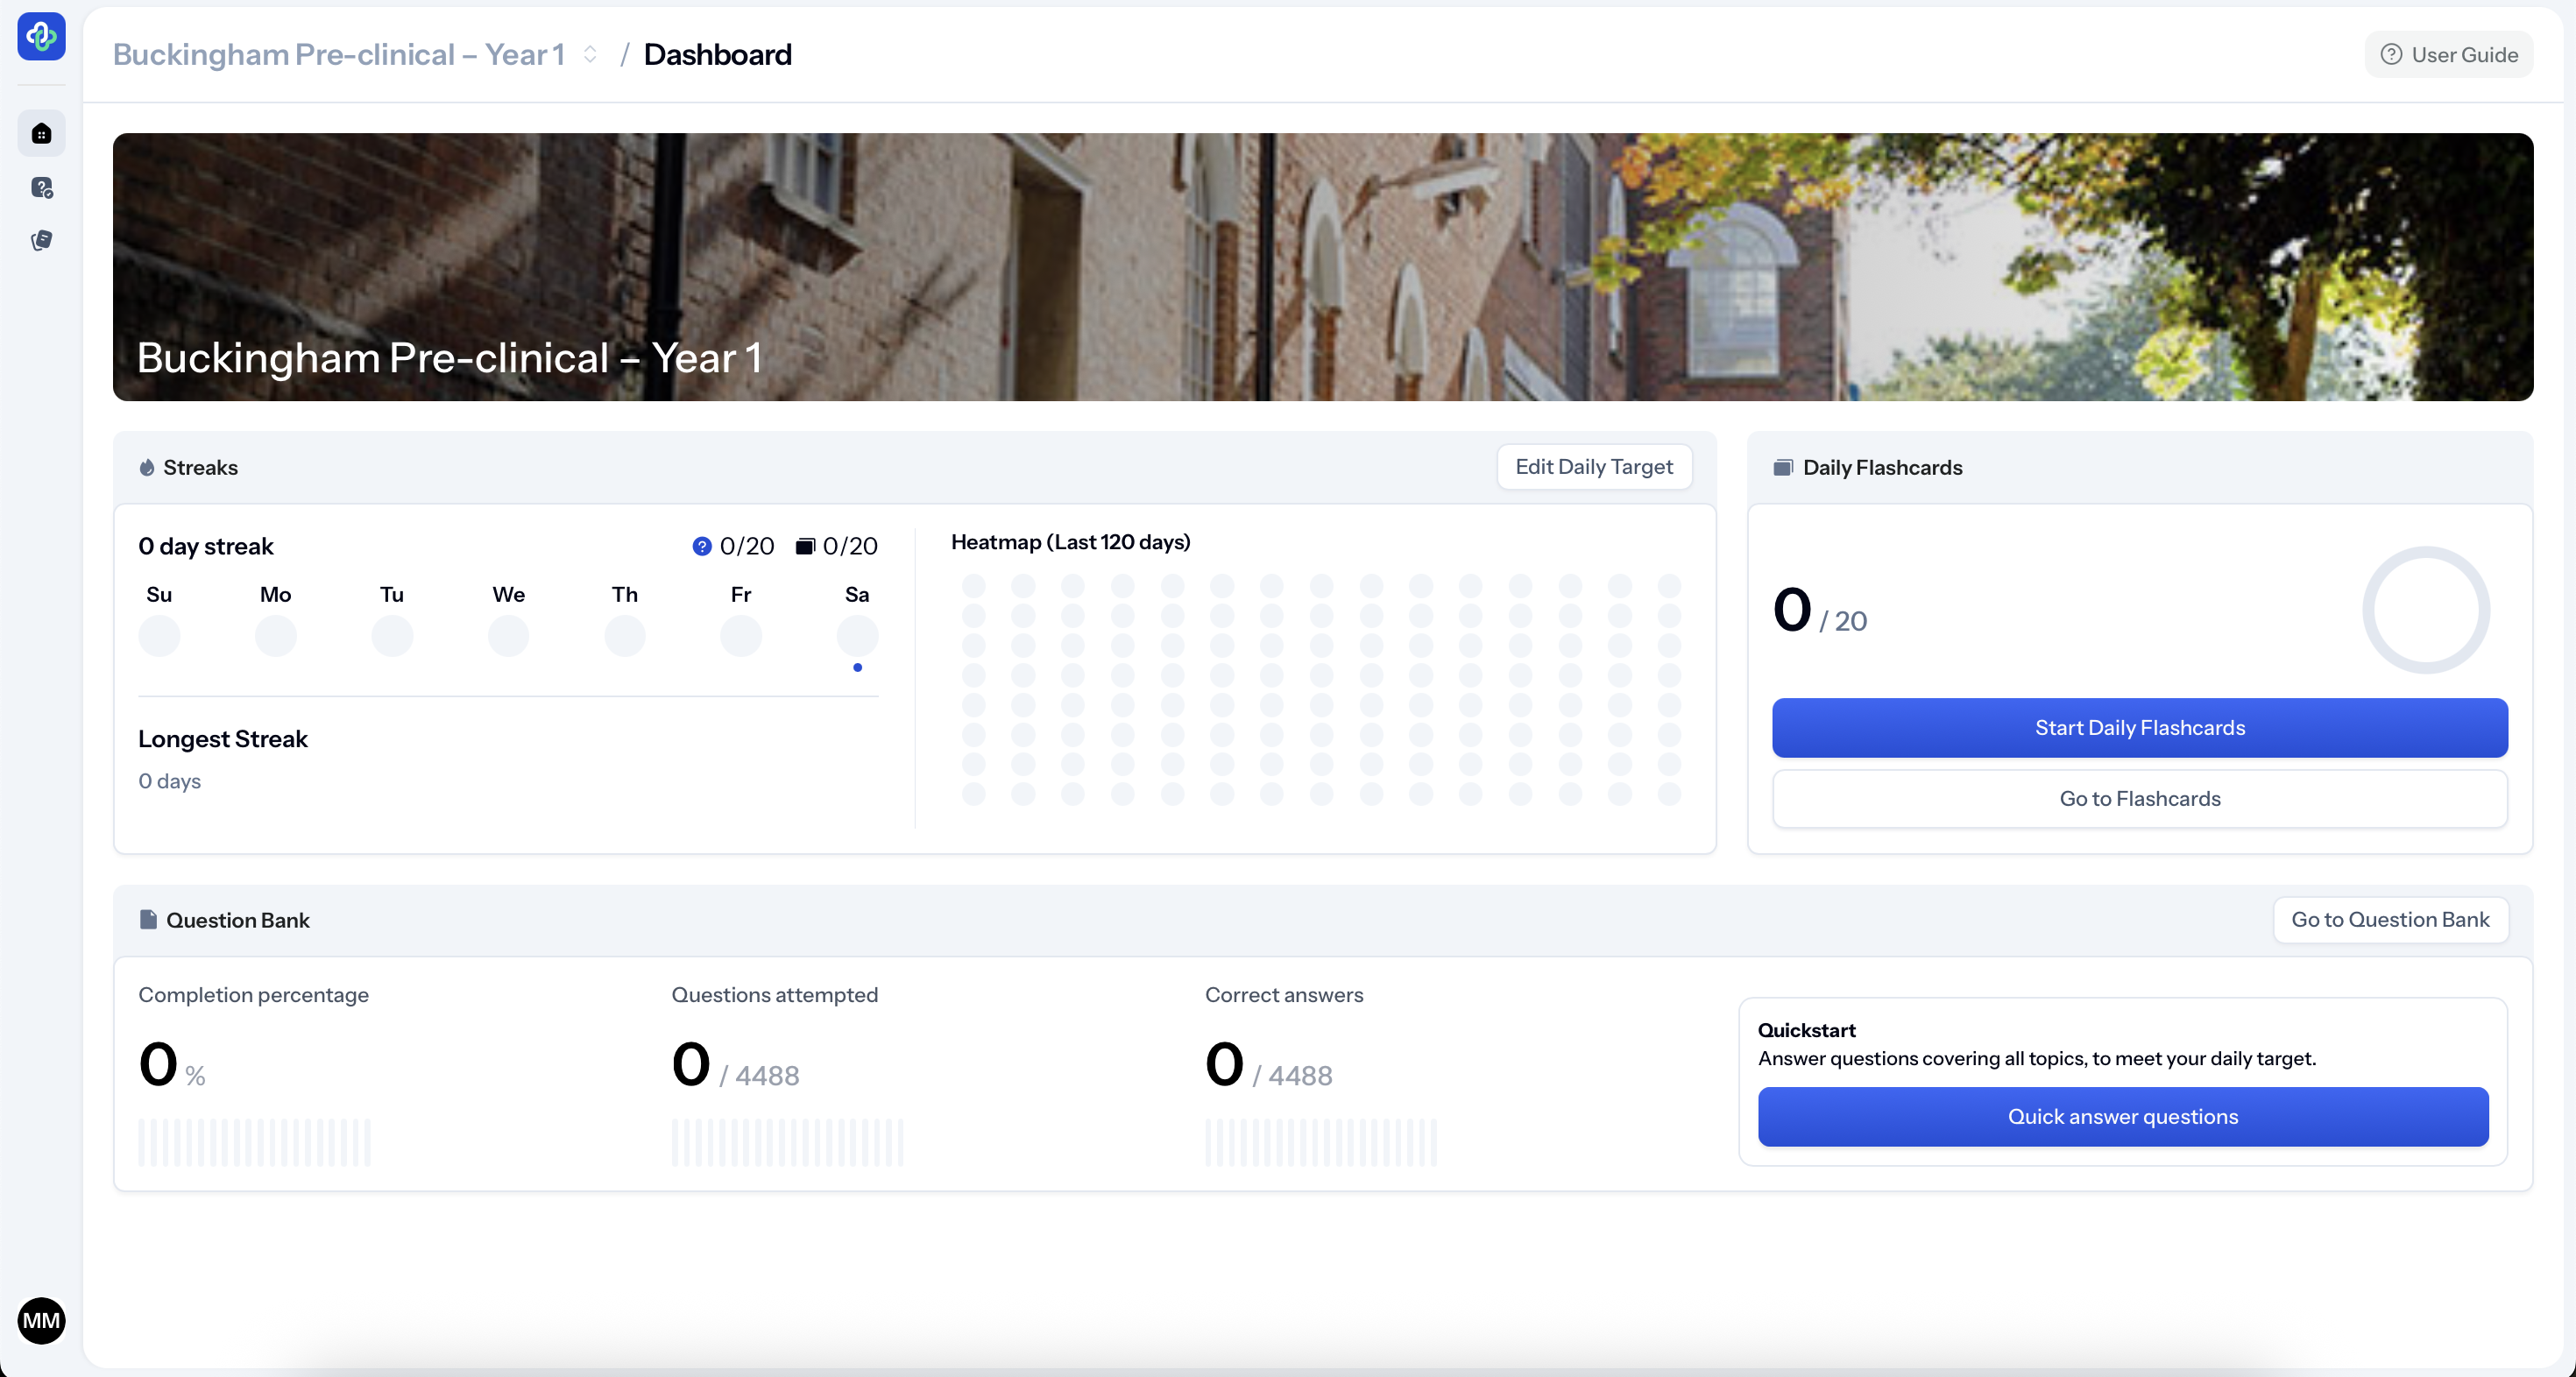Screen dimensions: 2576x1377
Task: Expand the course switcher chevron
Action: (x=590, y=54)
